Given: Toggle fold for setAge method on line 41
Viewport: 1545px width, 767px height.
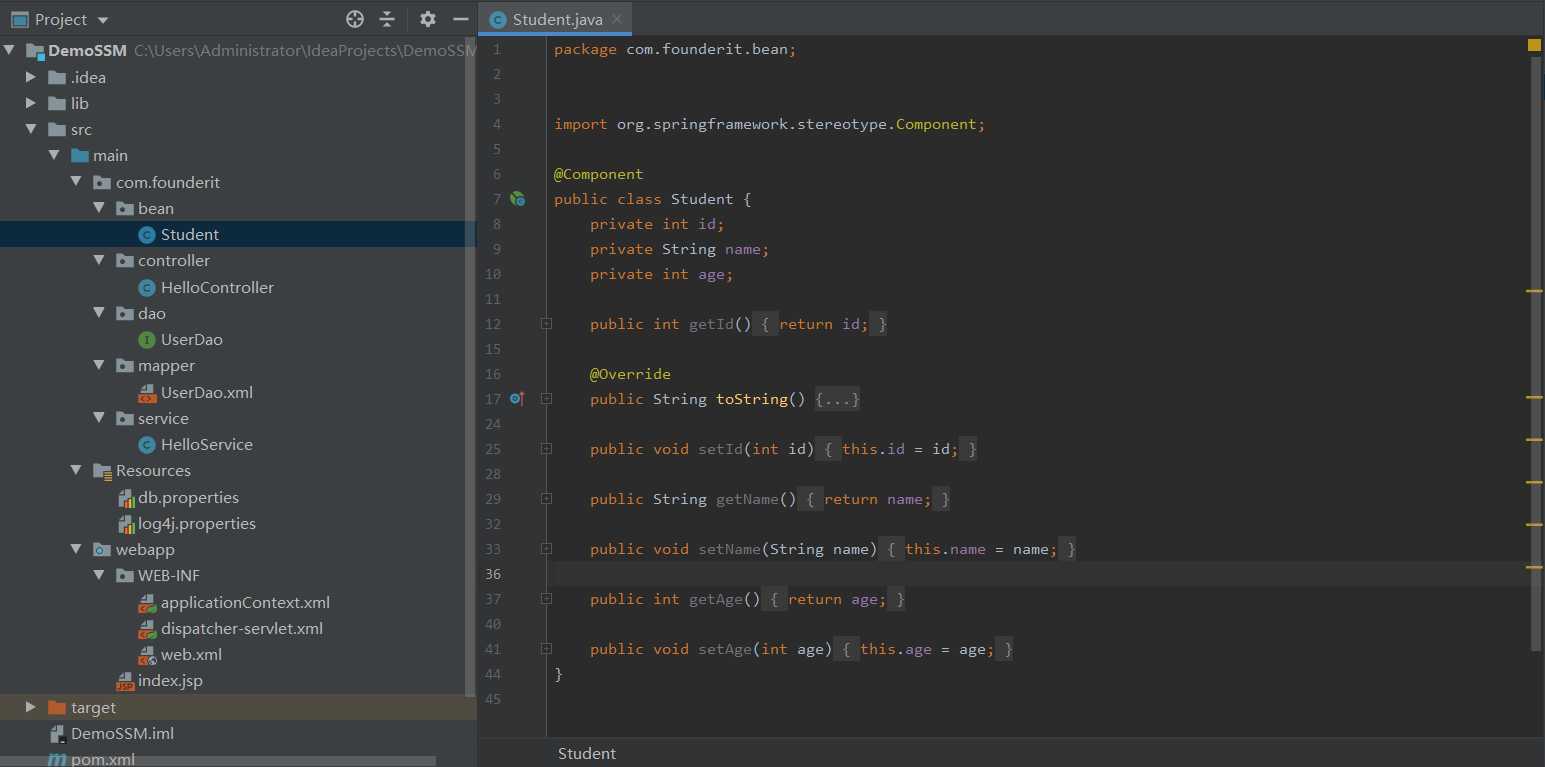Looking at the screenshot, I should 546,649.
